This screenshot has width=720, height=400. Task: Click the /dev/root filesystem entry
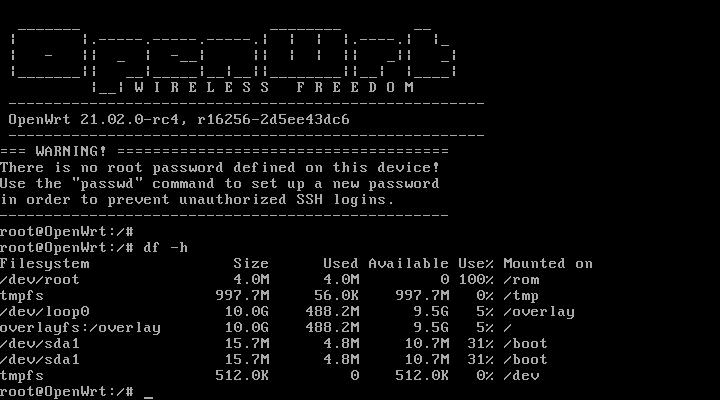[40, 280]
